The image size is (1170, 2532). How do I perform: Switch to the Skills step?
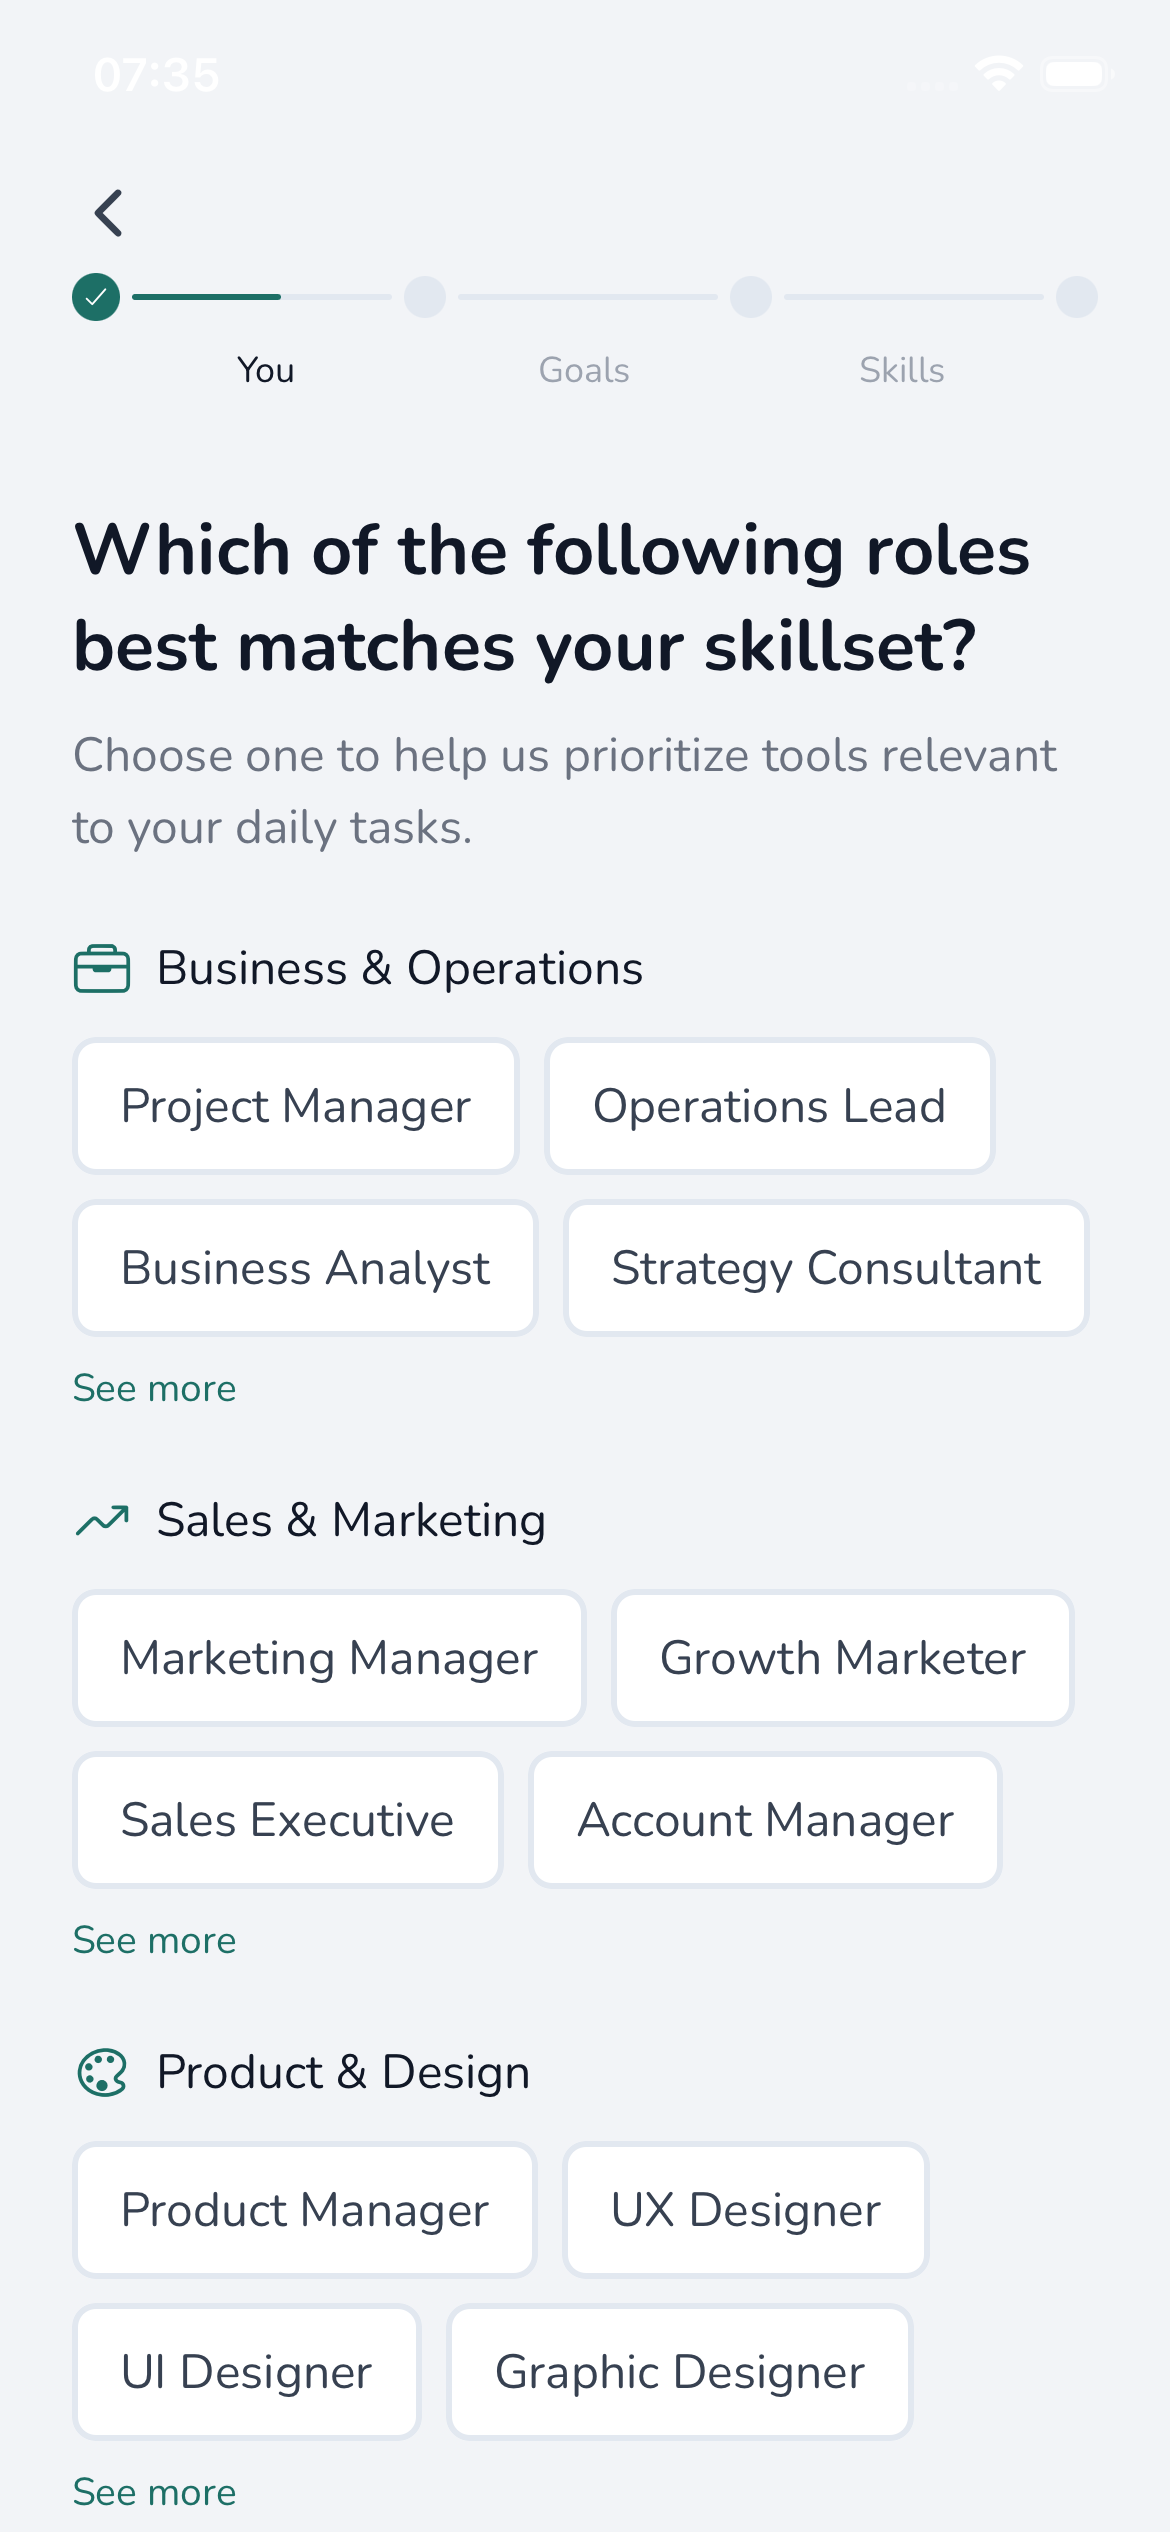[x=901, y=369]
